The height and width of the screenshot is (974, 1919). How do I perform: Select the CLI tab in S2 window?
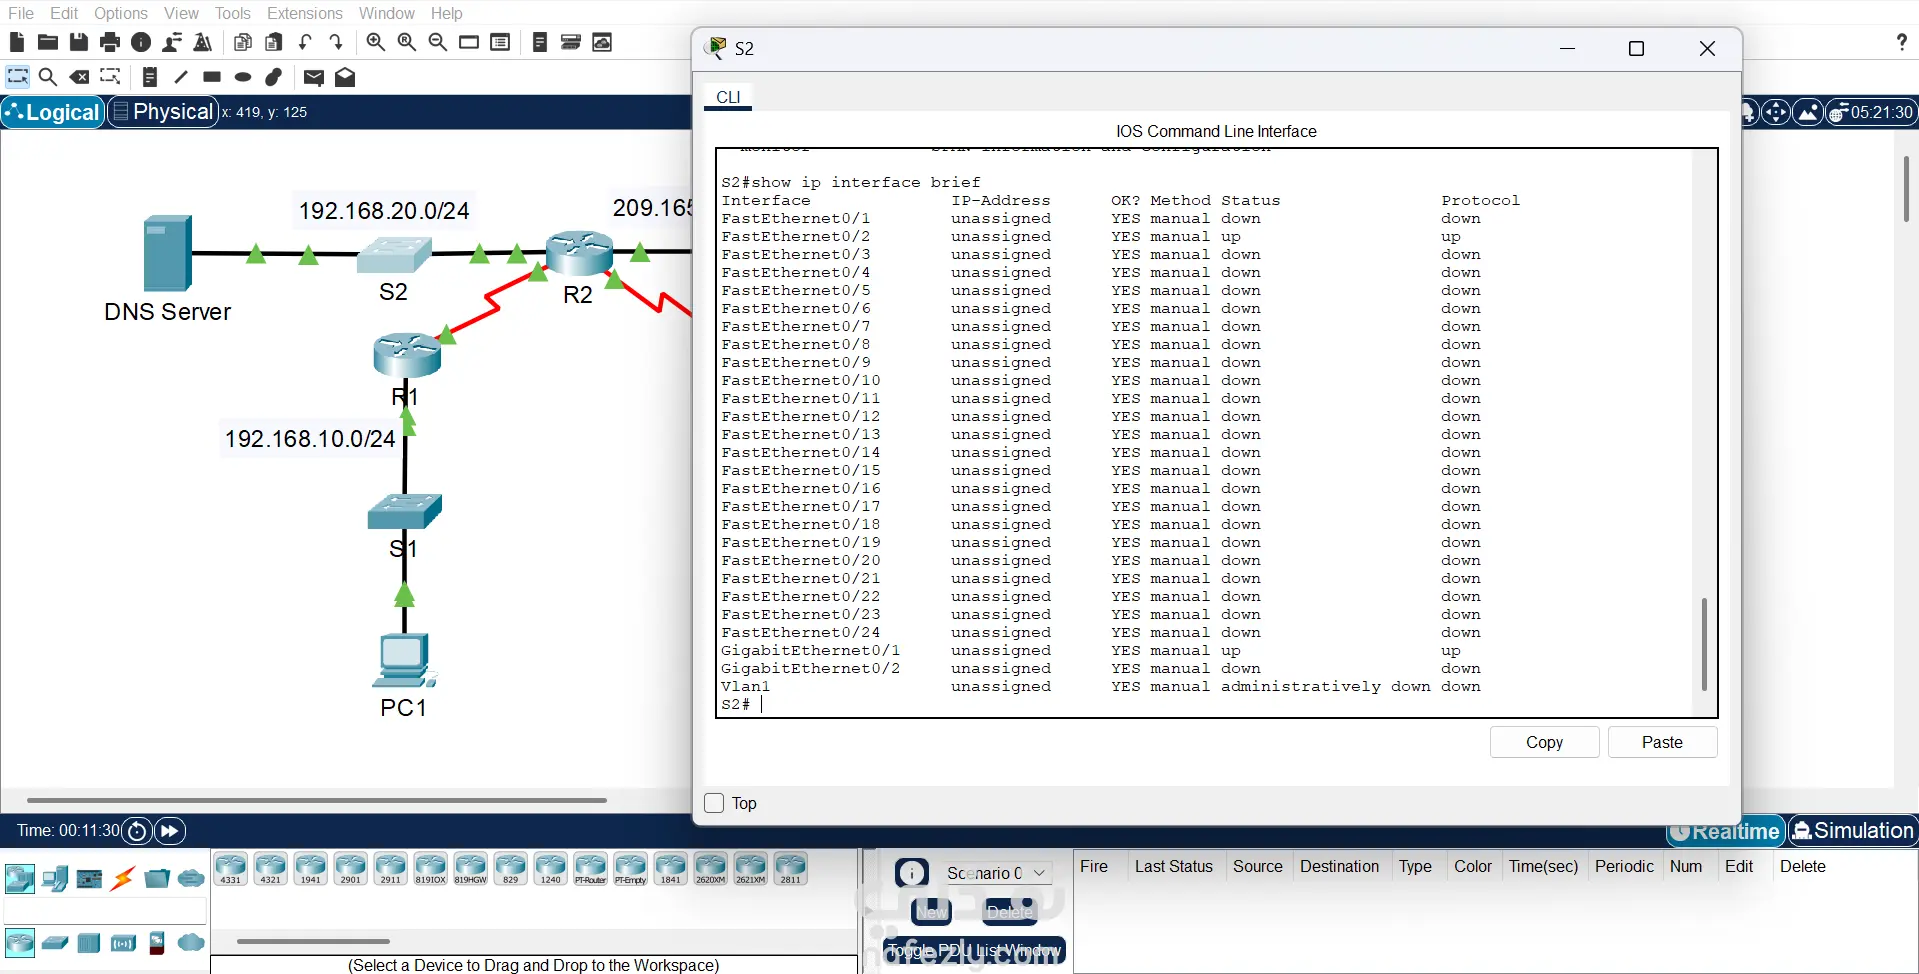pos(728,97)
